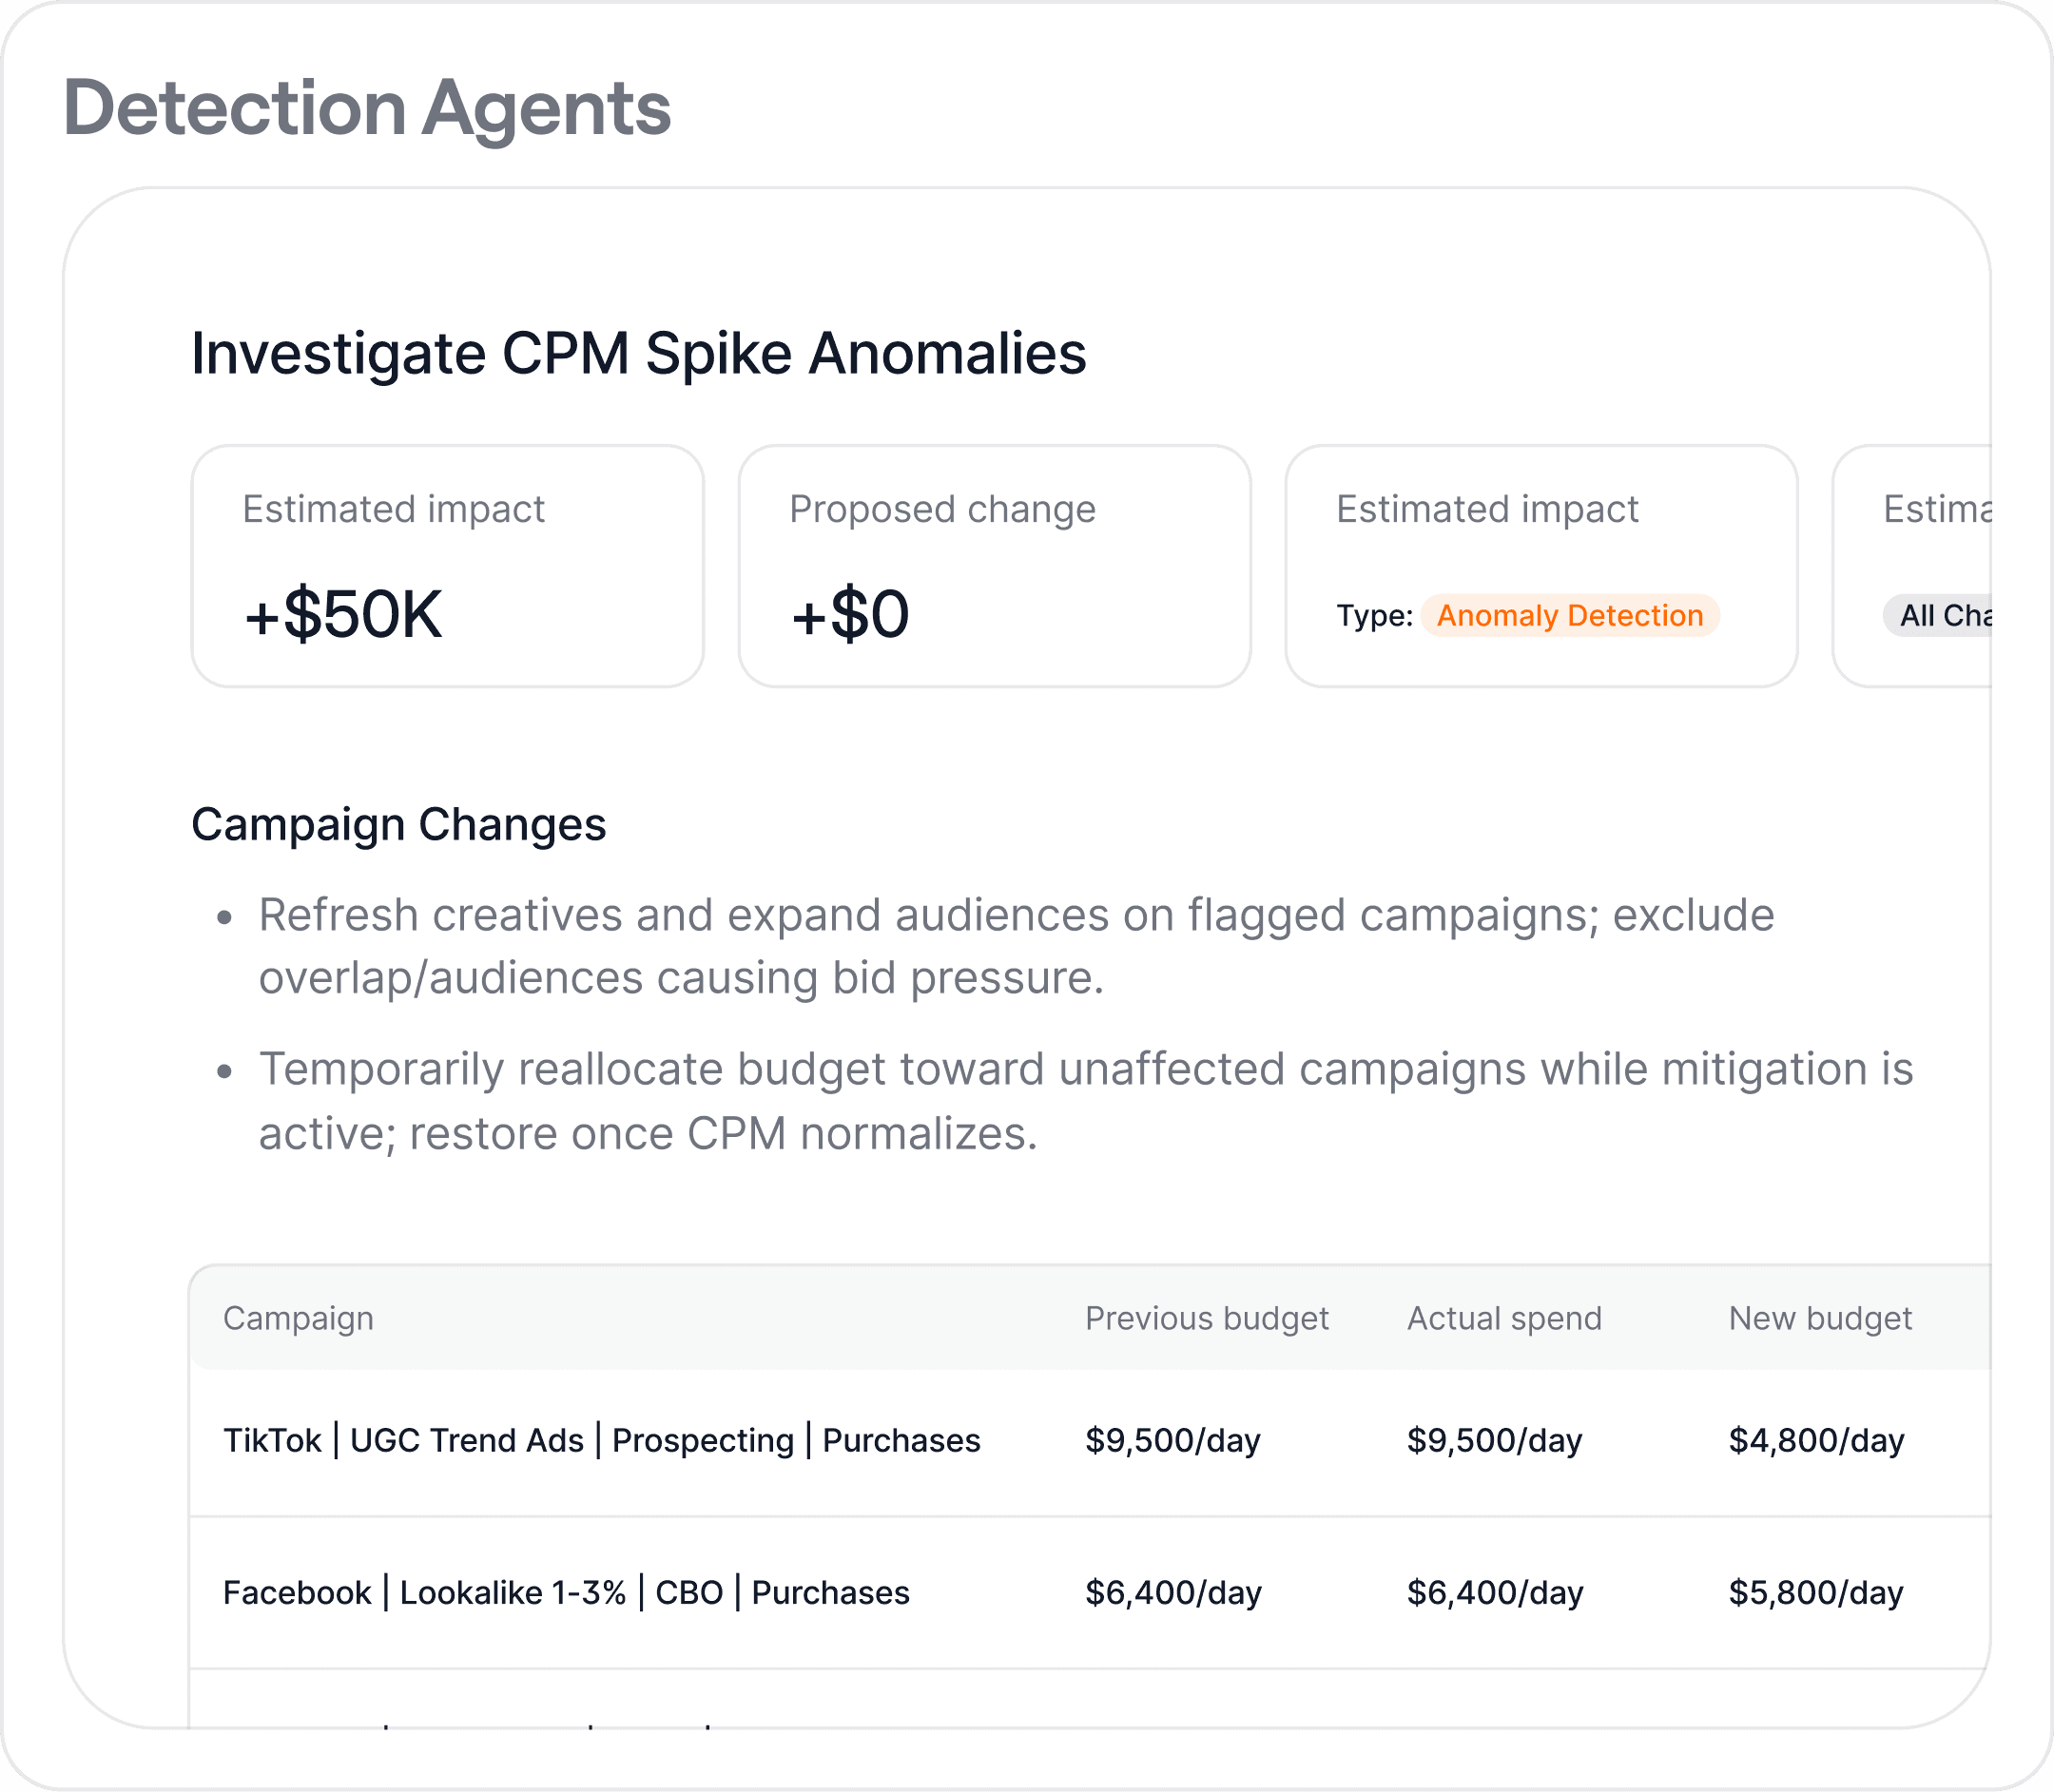This screenshot has width=2054, height=1792.
Task: Open the Investigate CPM Spike Anomalies title
Action: click(638, 353)
